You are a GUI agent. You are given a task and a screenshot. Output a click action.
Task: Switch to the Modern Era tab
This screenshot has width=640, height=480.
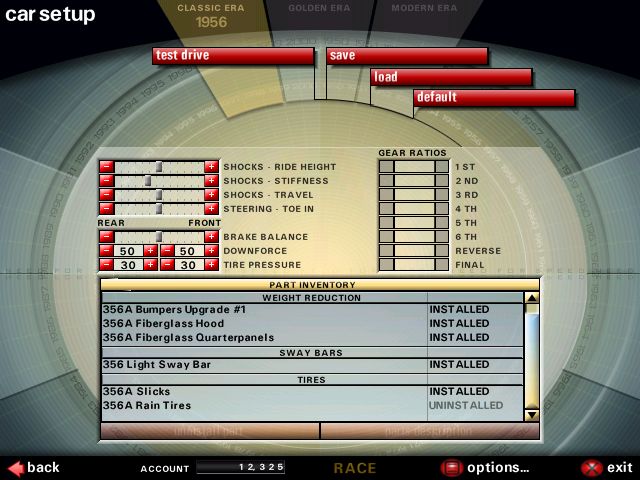click(x=424, y=8)
